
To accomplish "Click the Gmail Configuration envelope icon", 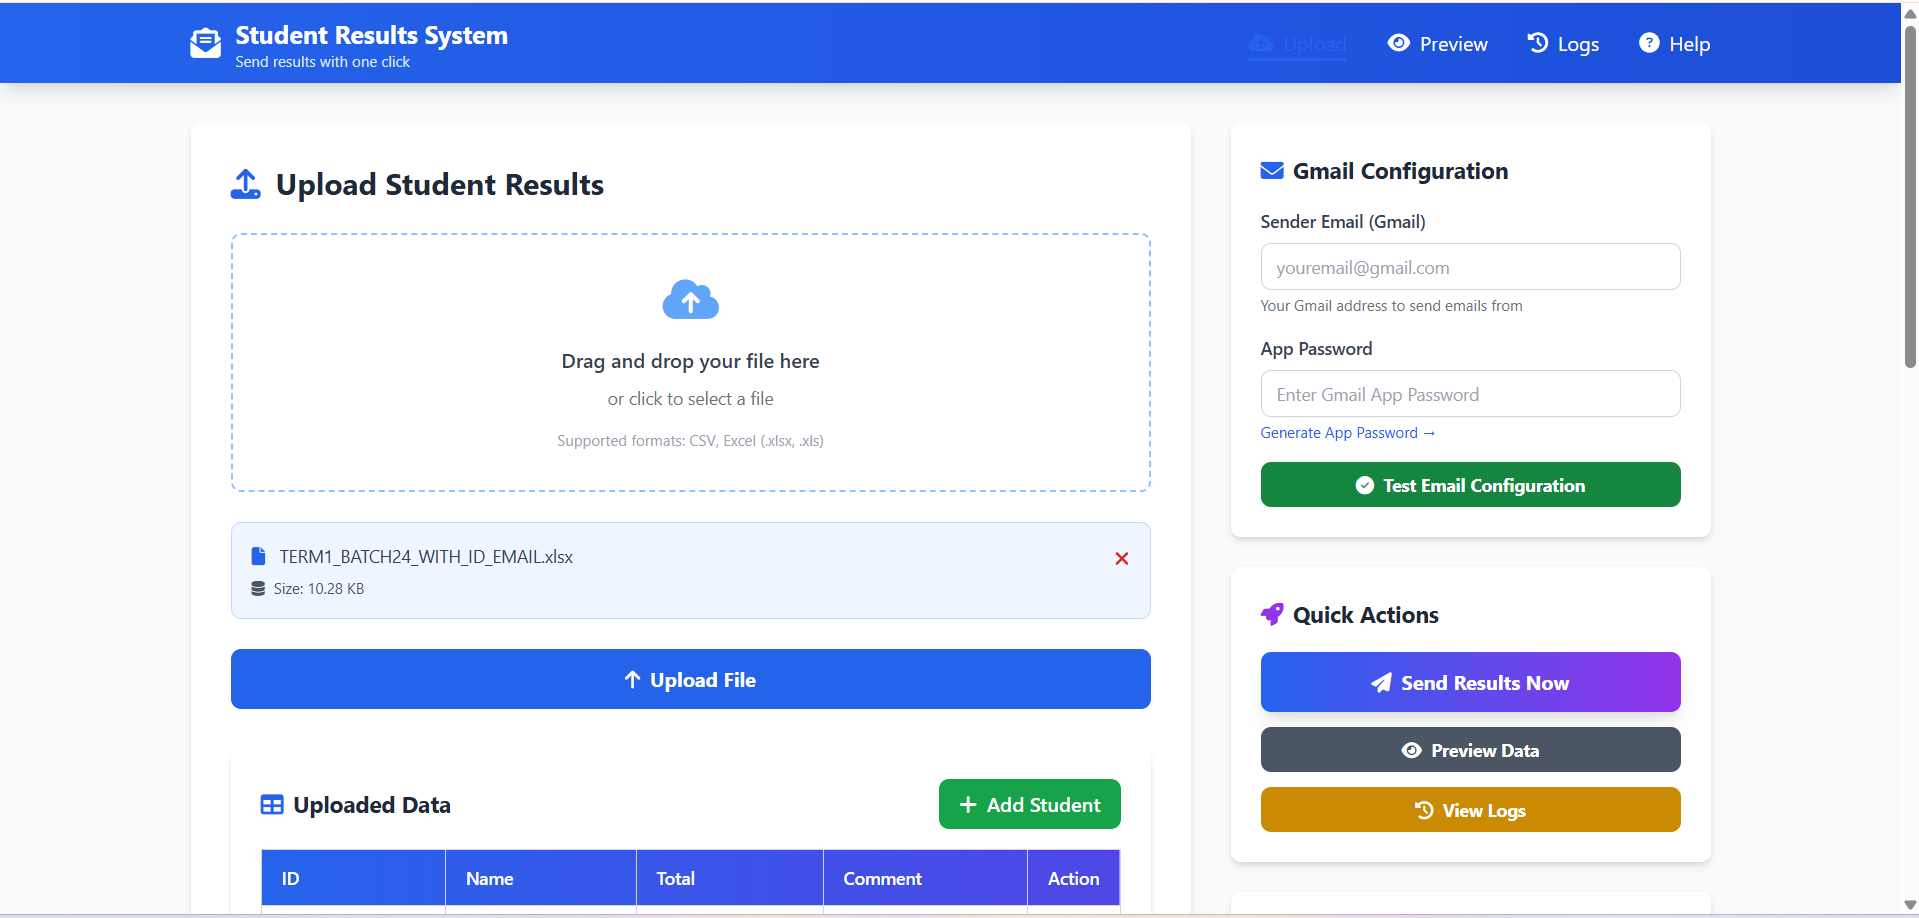I will tap(1271, 171).
